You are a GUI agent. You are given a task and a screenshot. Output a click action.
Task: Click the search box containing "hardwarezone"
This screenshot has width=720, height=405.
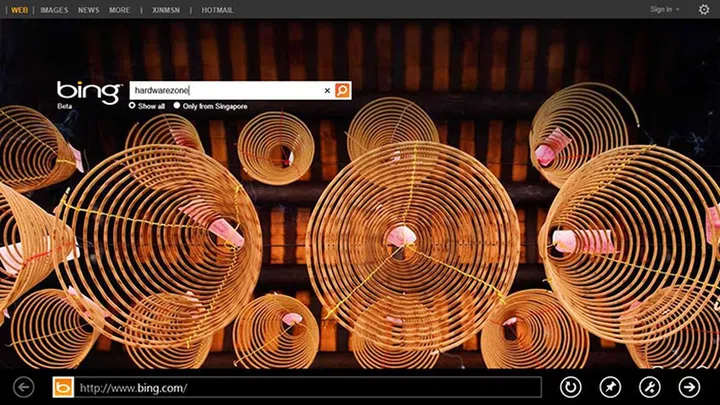coord(225,90)
